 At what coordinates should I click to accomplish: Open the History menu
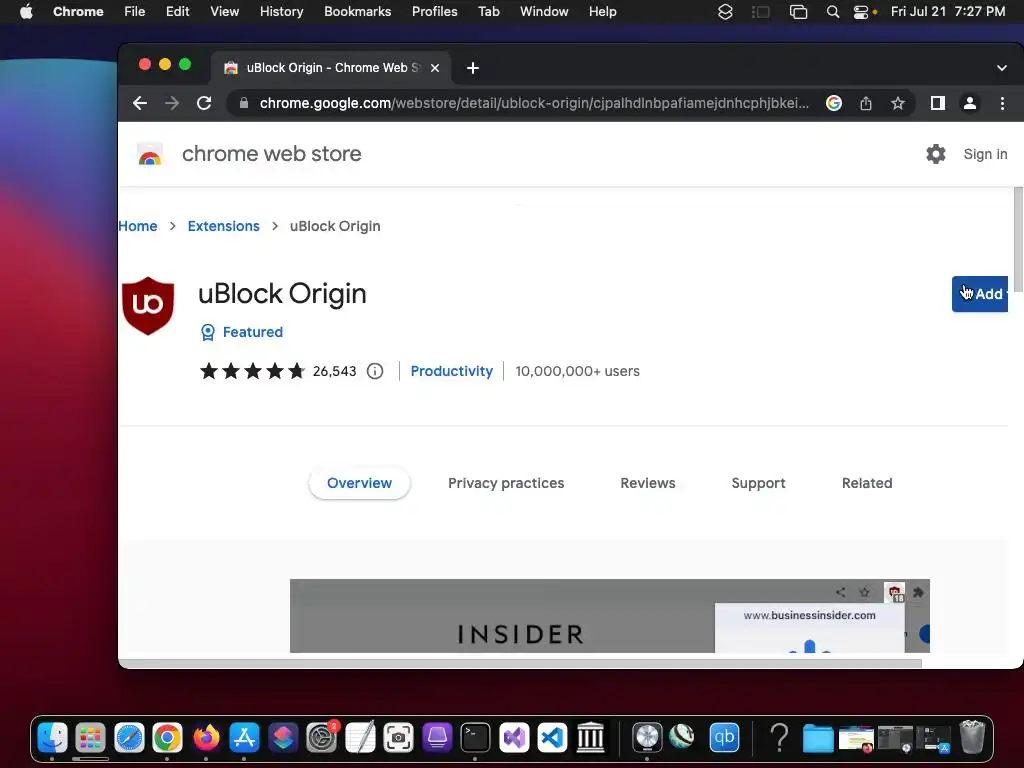pos(281,12)
